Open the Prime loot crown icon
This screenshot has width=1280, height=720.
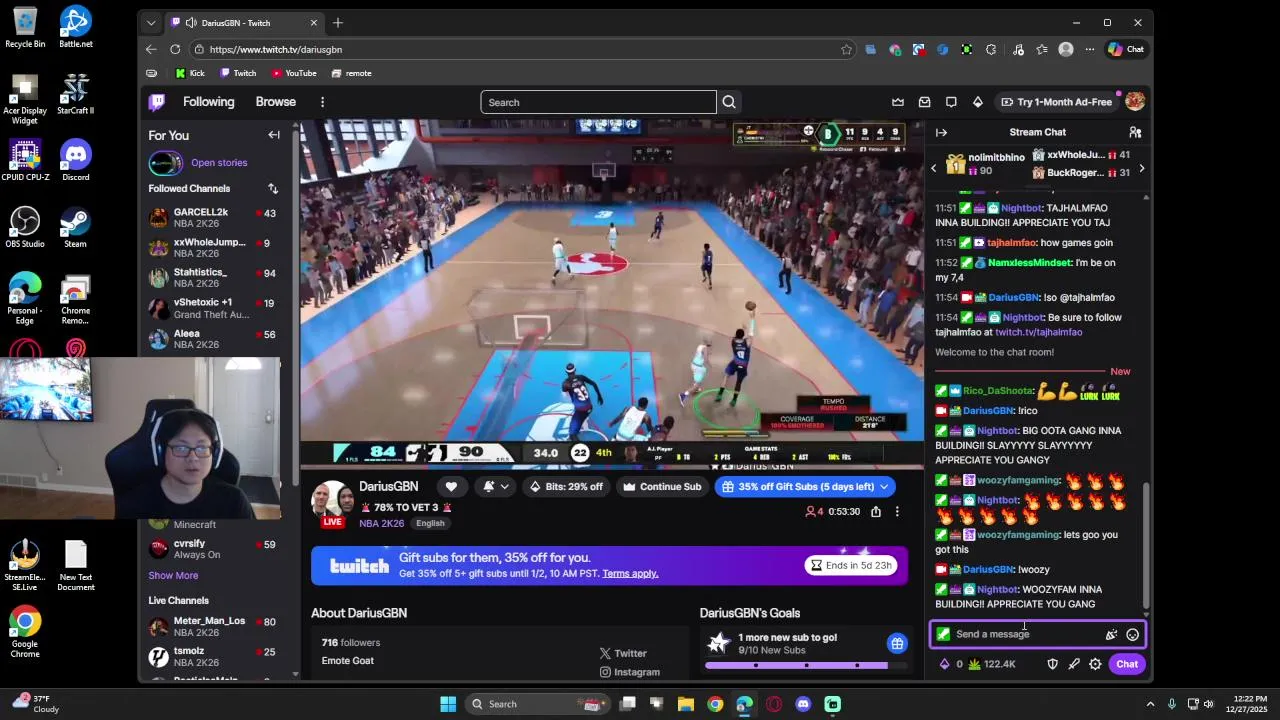pyautogui.click(x=898, y=102)
